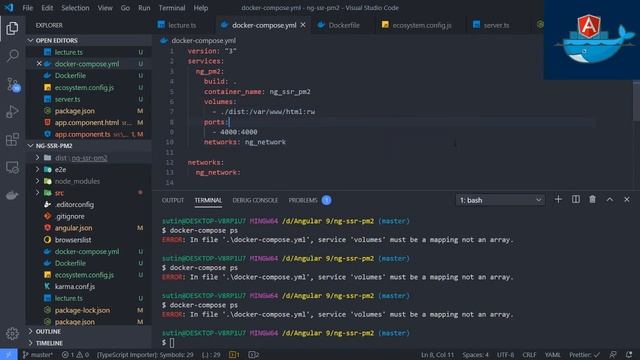The image size is (640, 360).
Task: Create a new terminal with plus icon
Action: click(x=558, y=199)
